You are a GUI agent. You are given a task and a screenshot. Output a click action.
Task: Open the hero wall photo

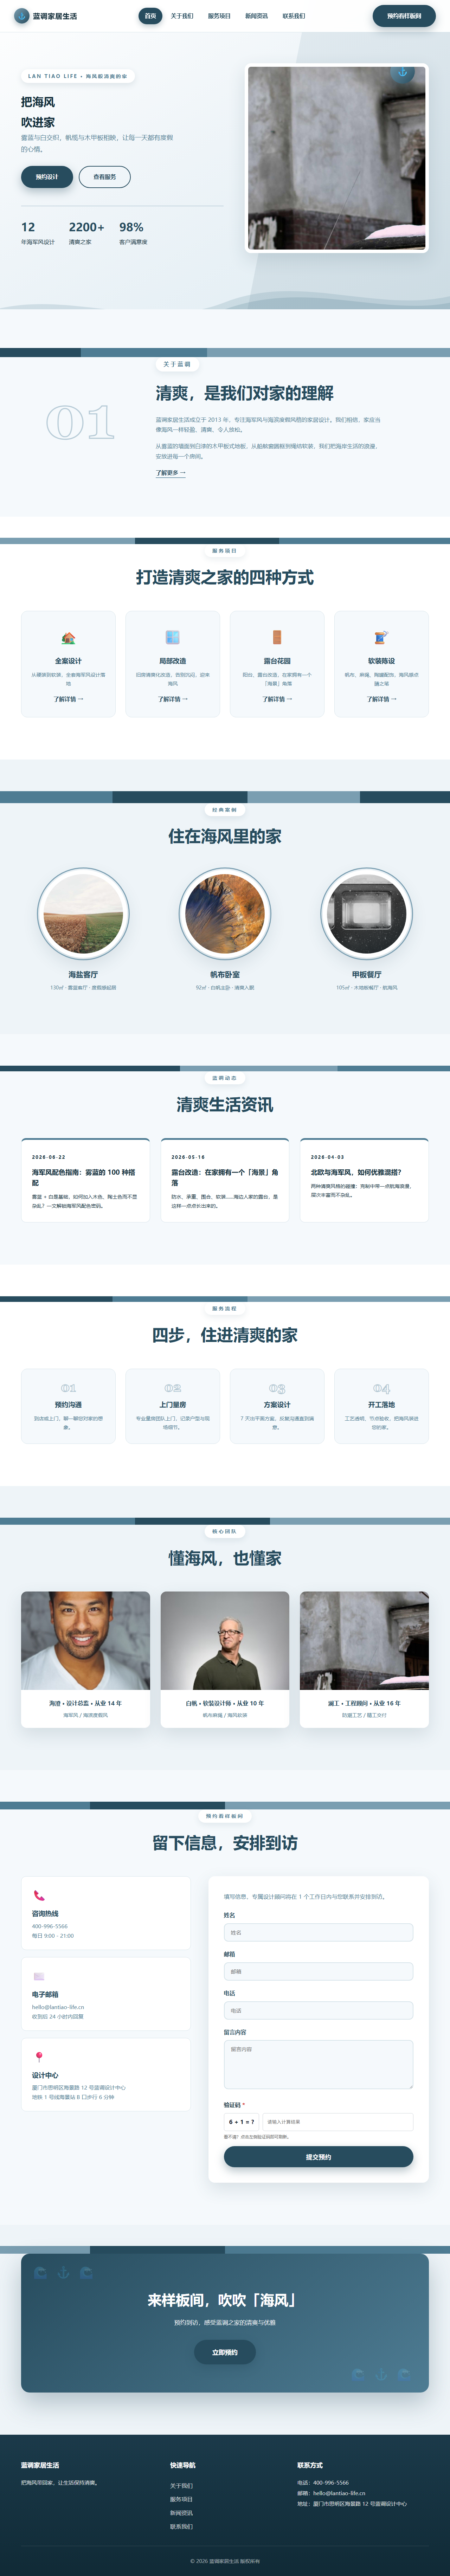pyautogui.click(x=337, y=158)
